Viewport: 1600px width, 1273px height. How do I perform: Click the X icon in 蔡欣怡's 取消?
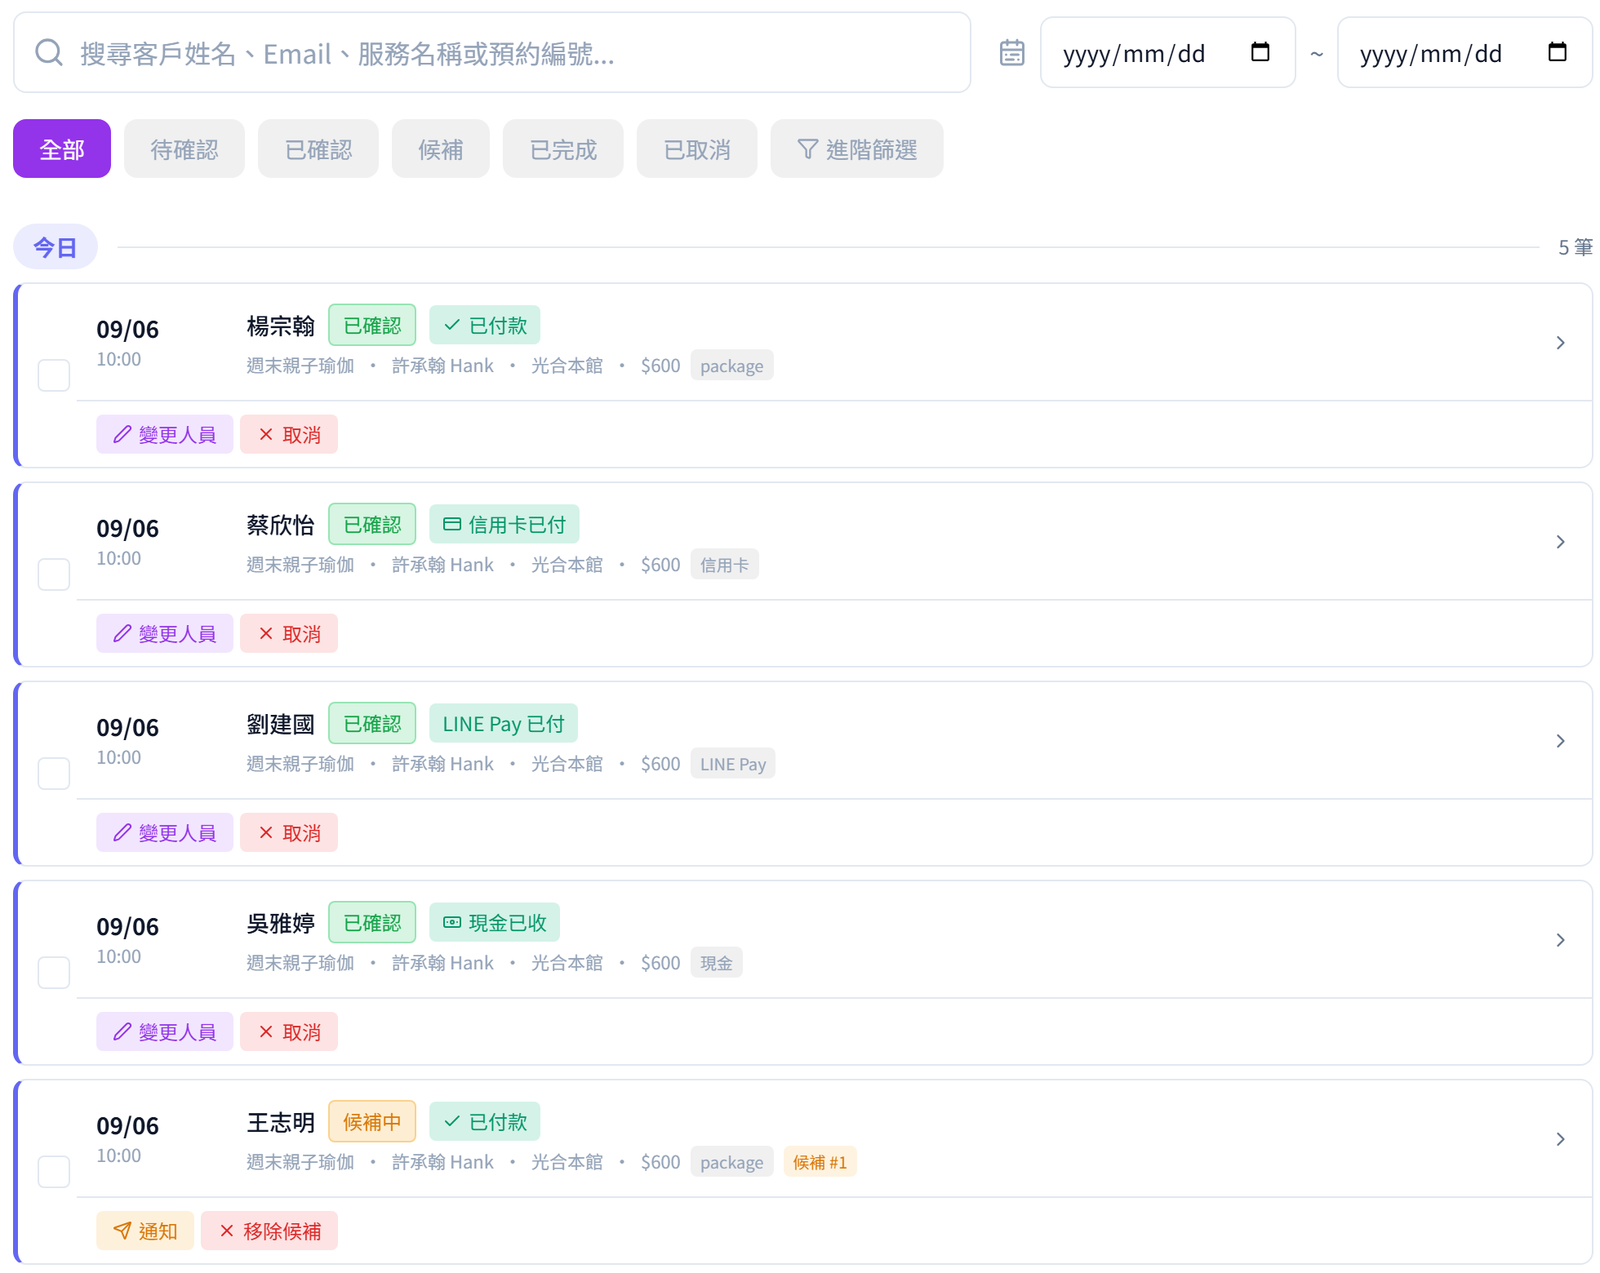point(266,633)
